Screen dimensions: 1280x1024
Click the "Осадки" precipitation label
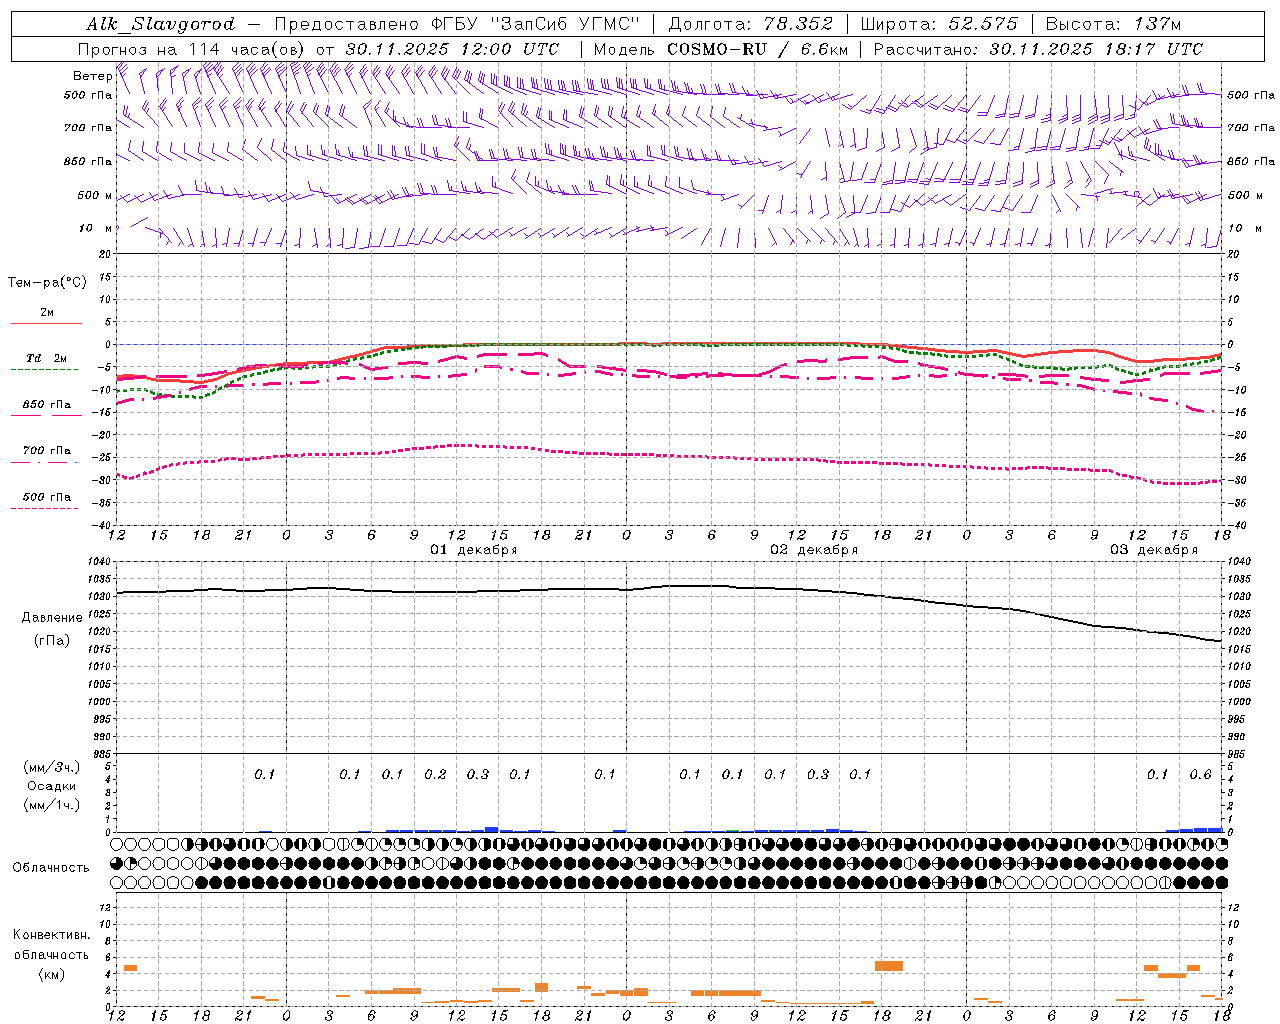[x=52, y=786]
